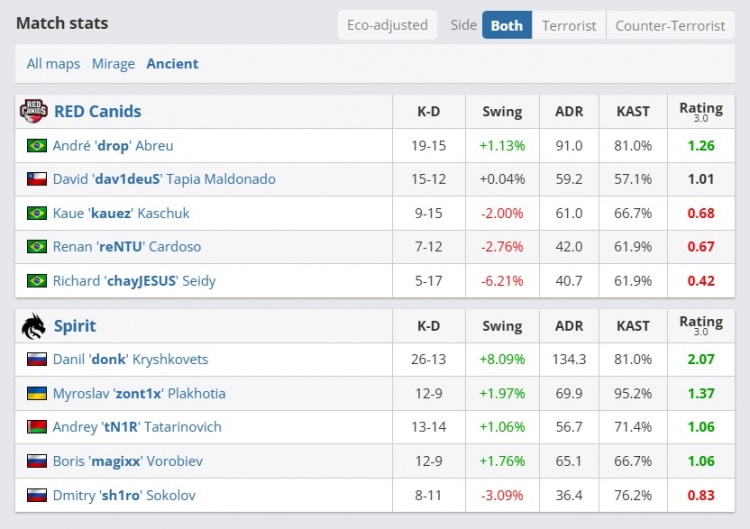Open the RED Canids team page link
The image size is (750, 529).
coord(97,111)
